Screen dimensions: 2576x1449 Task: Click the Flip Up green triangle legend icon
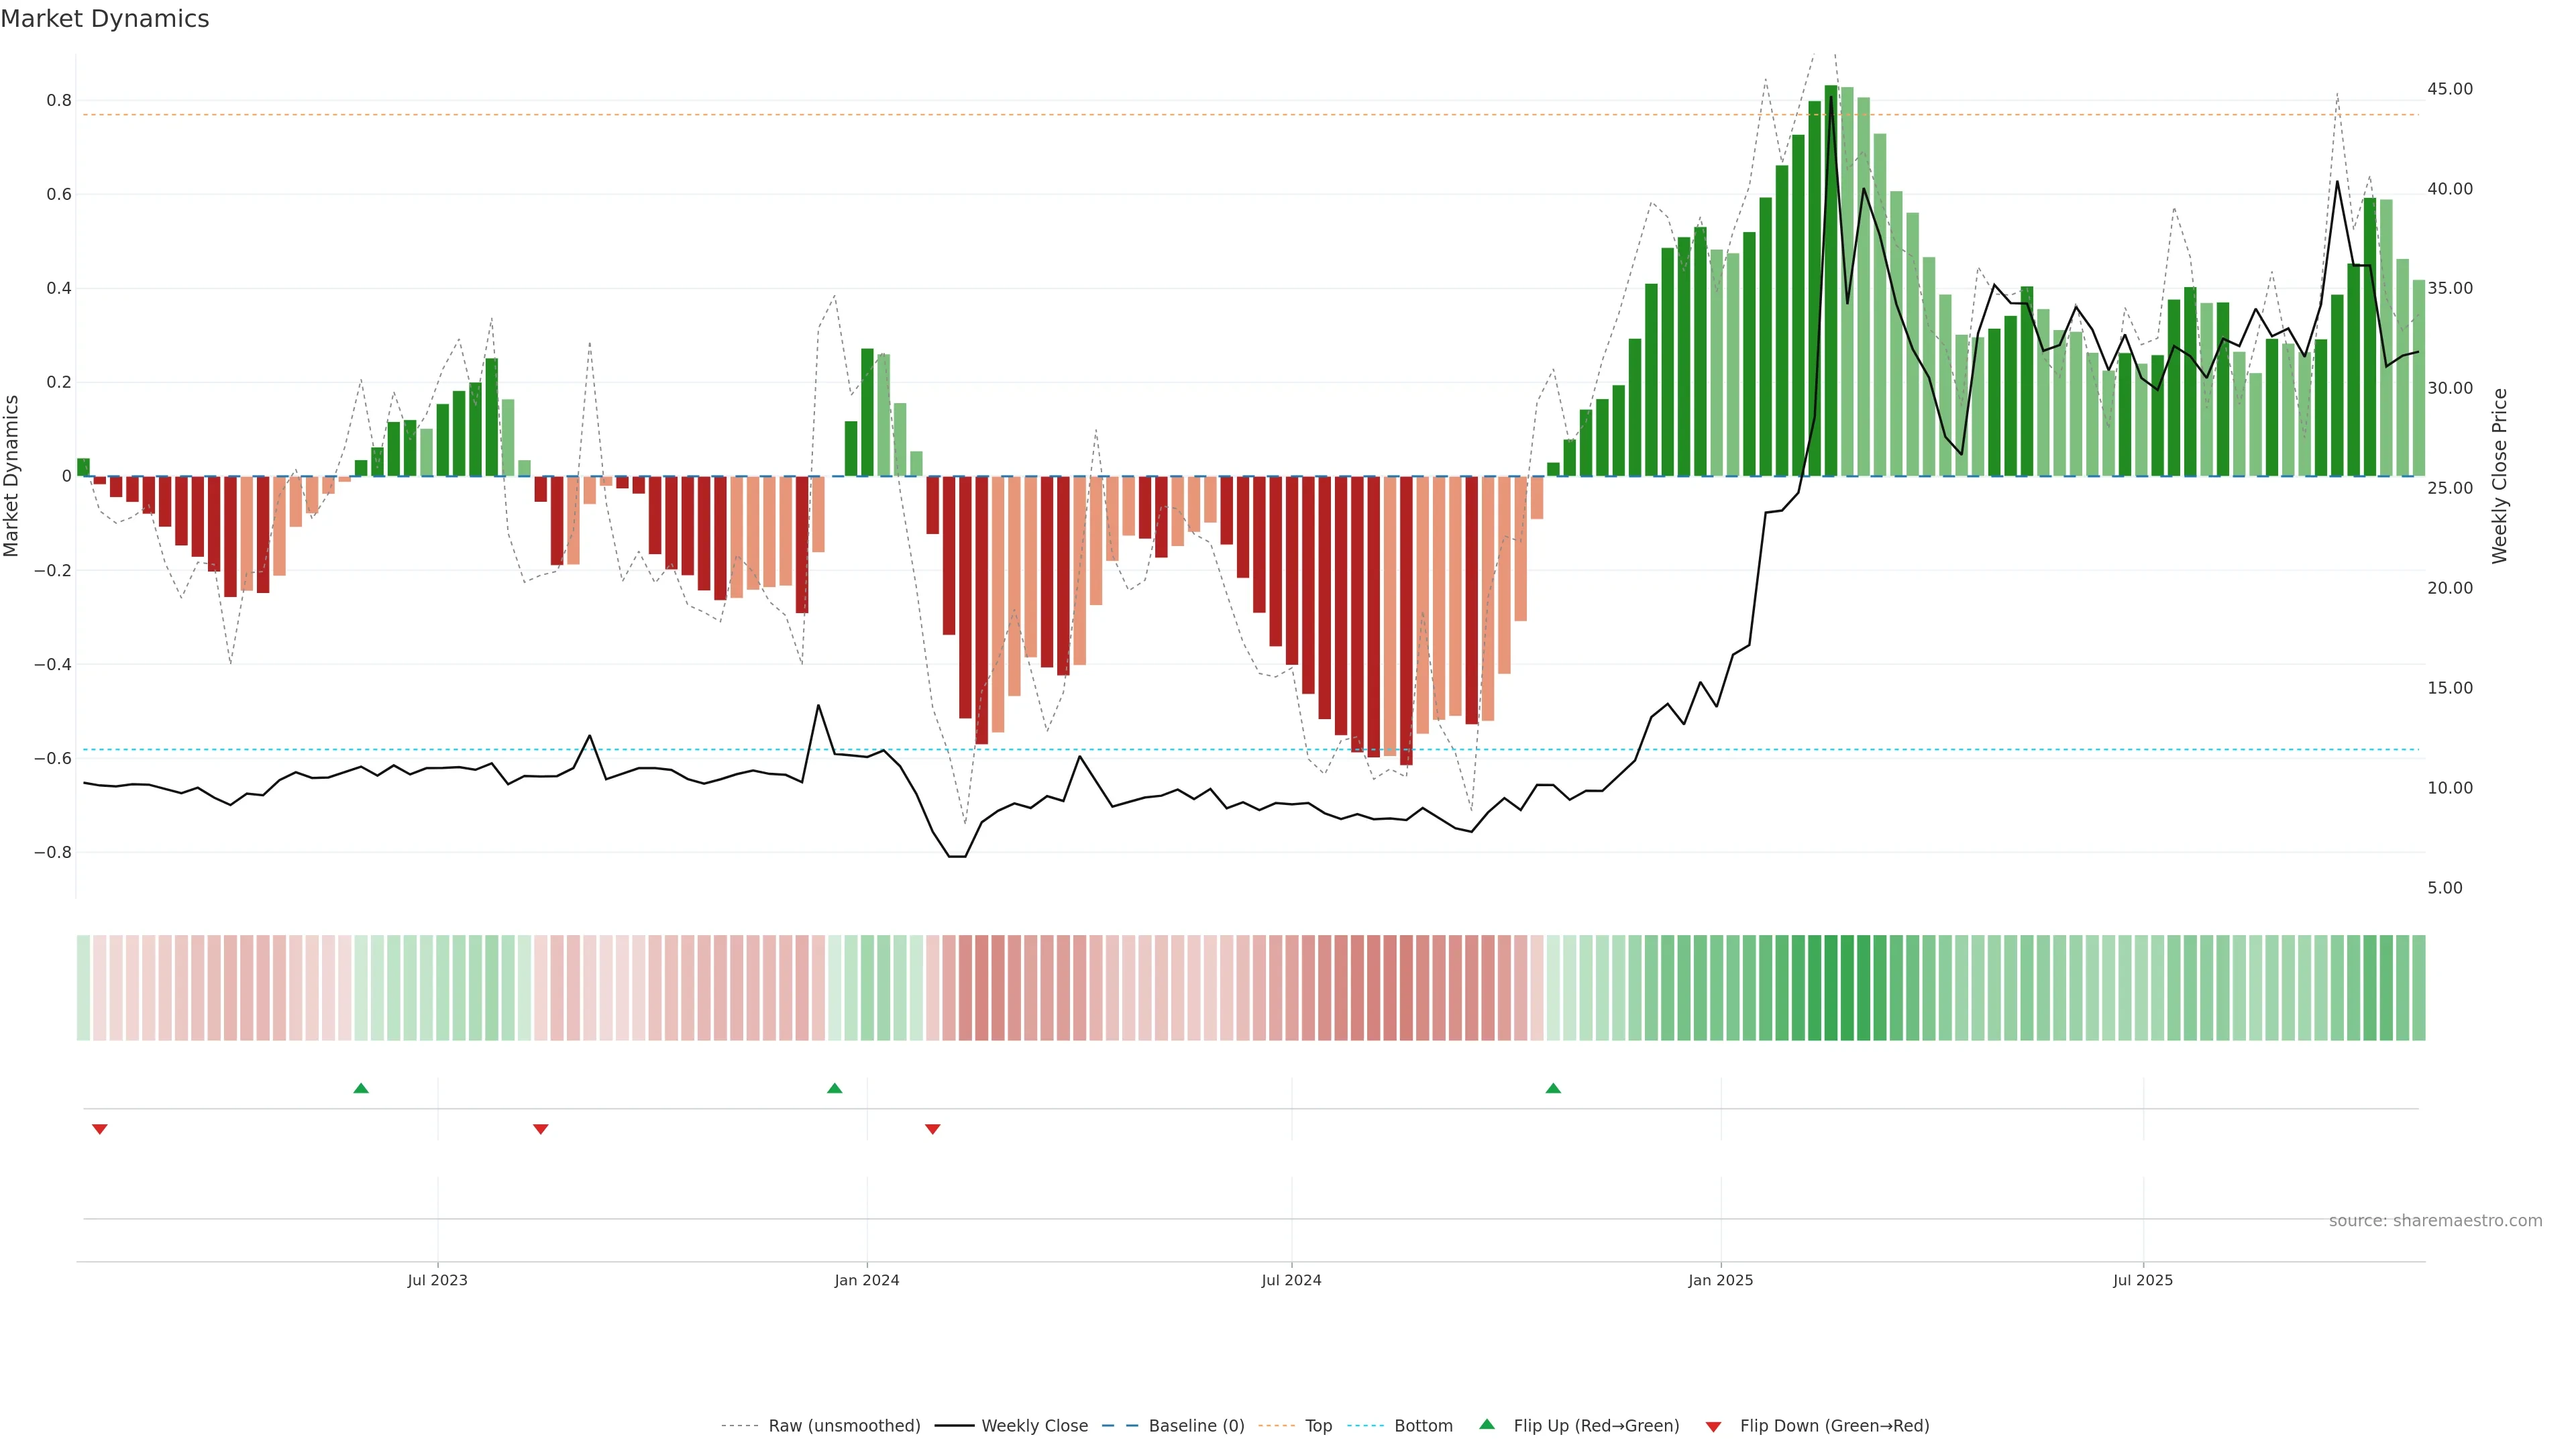click(1486, 1424)
